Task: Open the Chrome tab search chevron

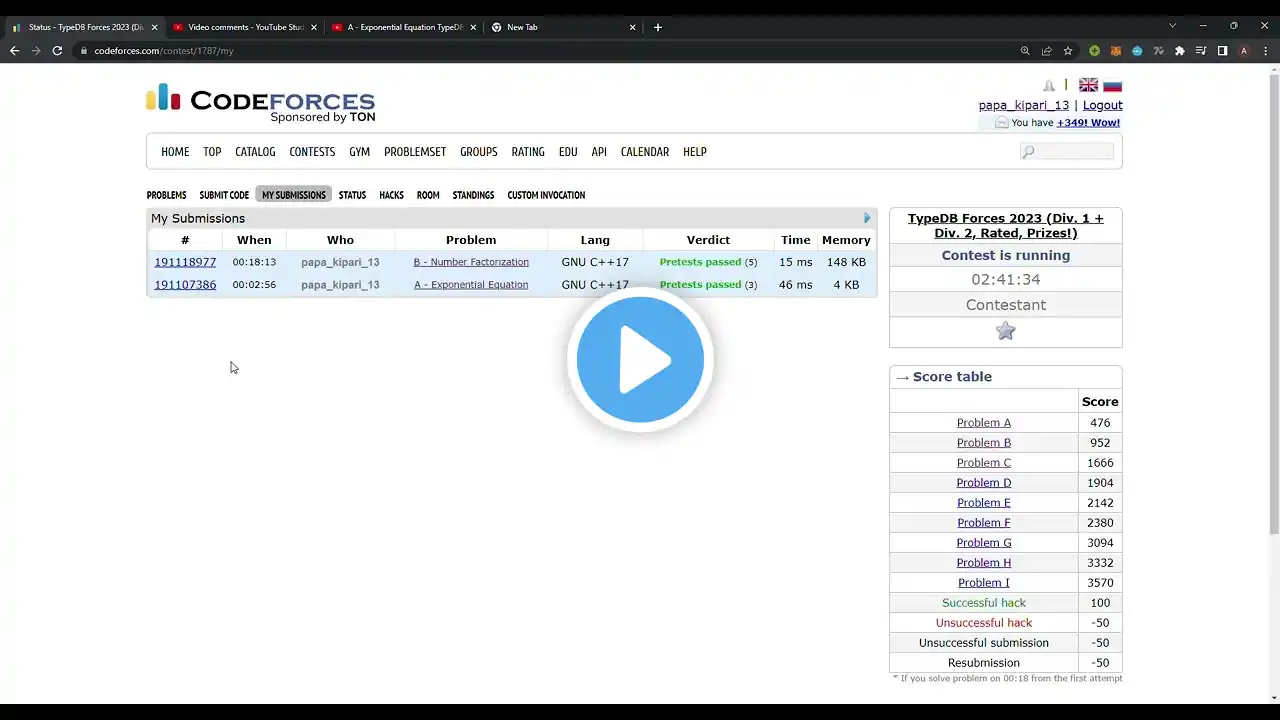Action: [1172, 26]
